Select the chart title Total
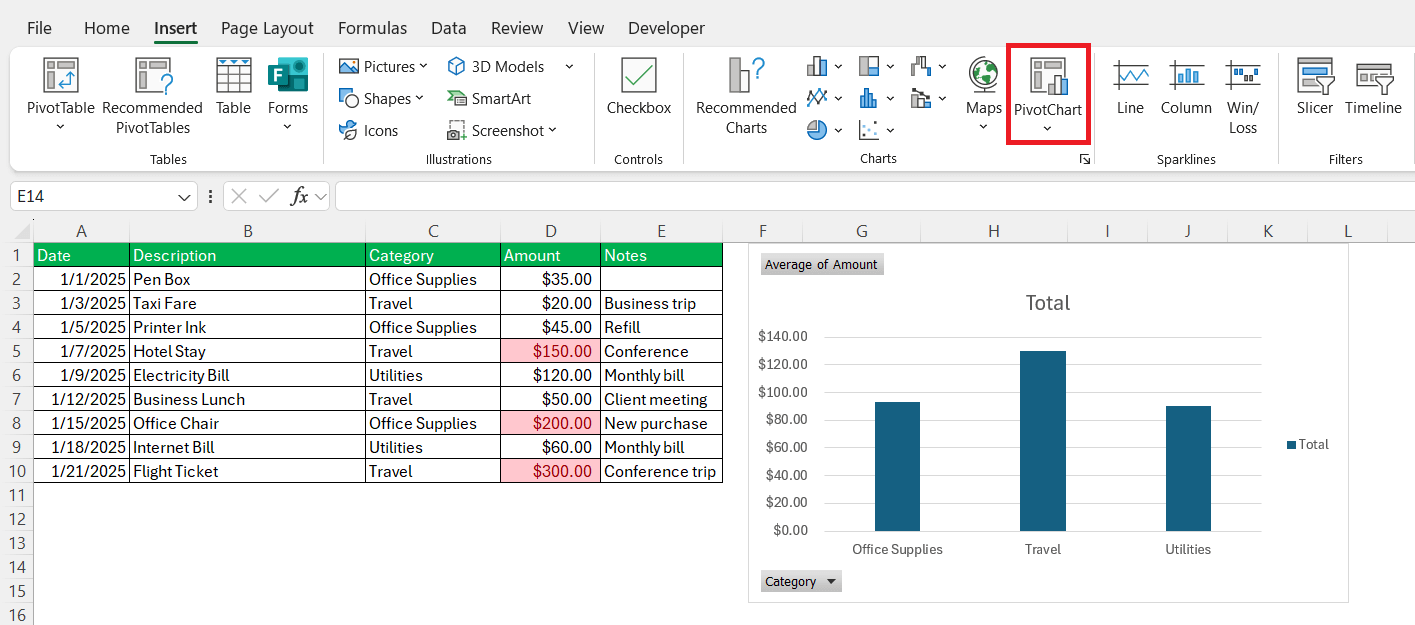Screen dimensions: 1415x625 click(1048, 303)
